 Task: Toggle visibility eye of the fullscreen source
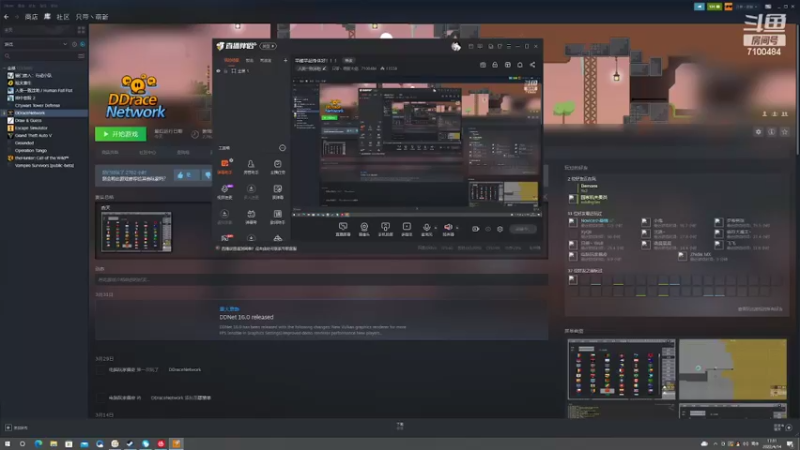point(218,71)
